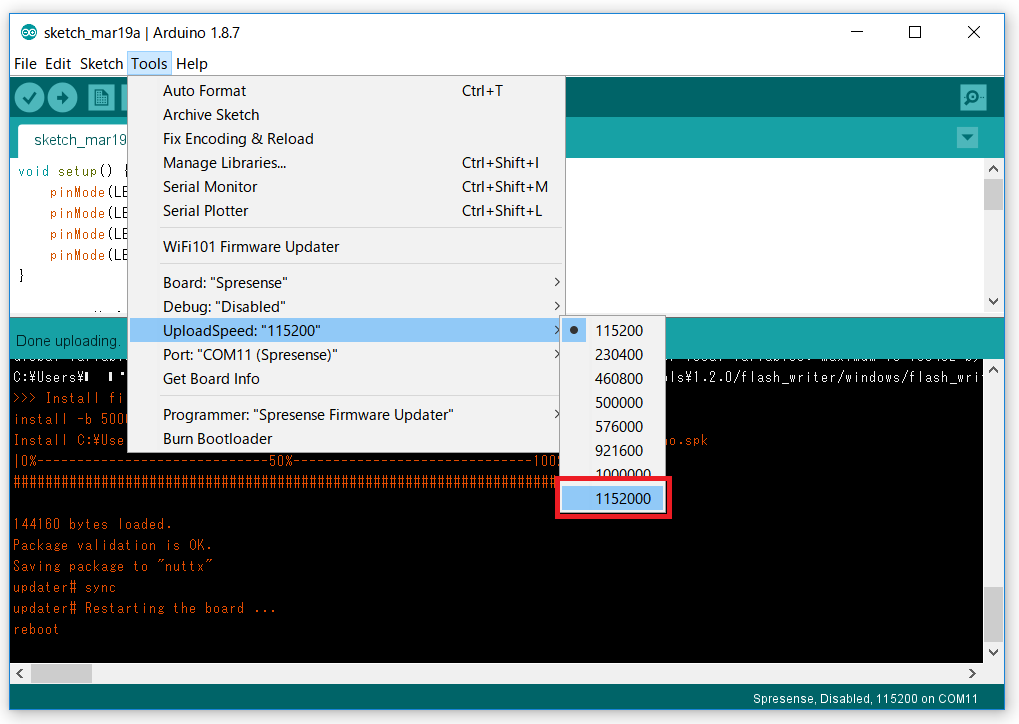Click Get Board Info
Screen dimensions: 1019x724
[211, 379]
